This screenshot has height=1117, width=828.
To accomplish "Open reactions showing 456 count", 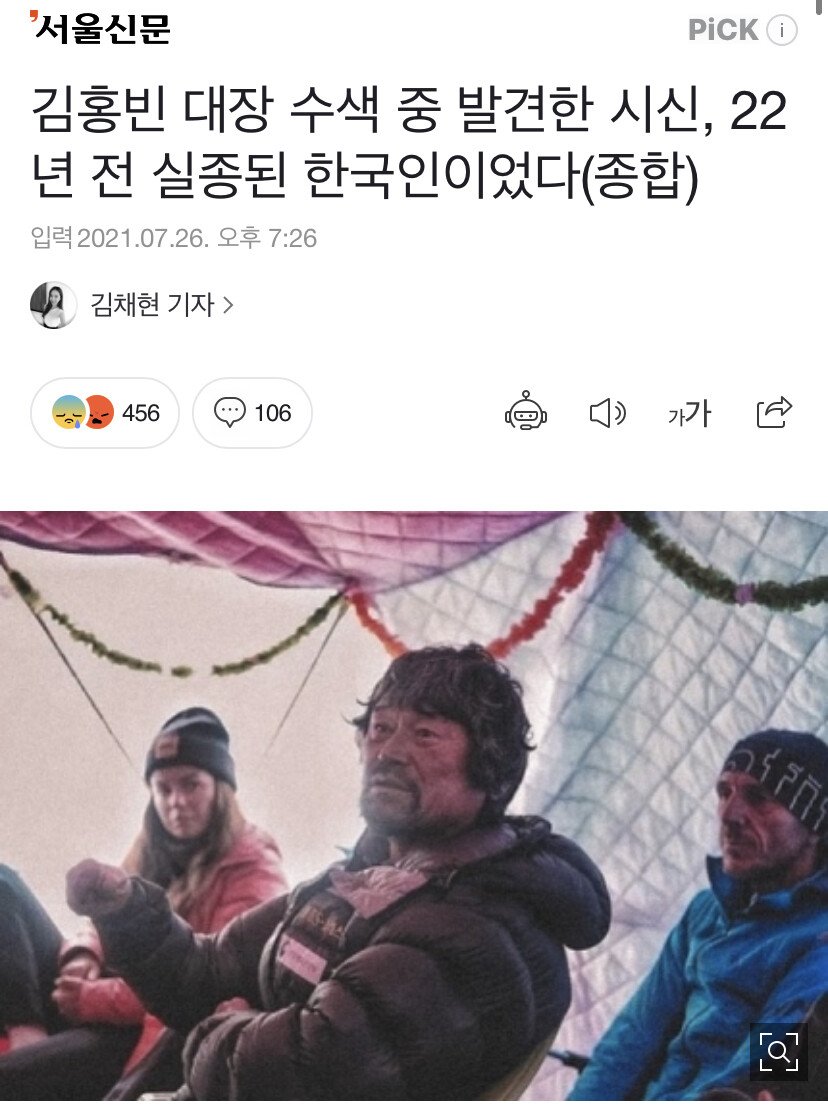I will click(105, 413).
